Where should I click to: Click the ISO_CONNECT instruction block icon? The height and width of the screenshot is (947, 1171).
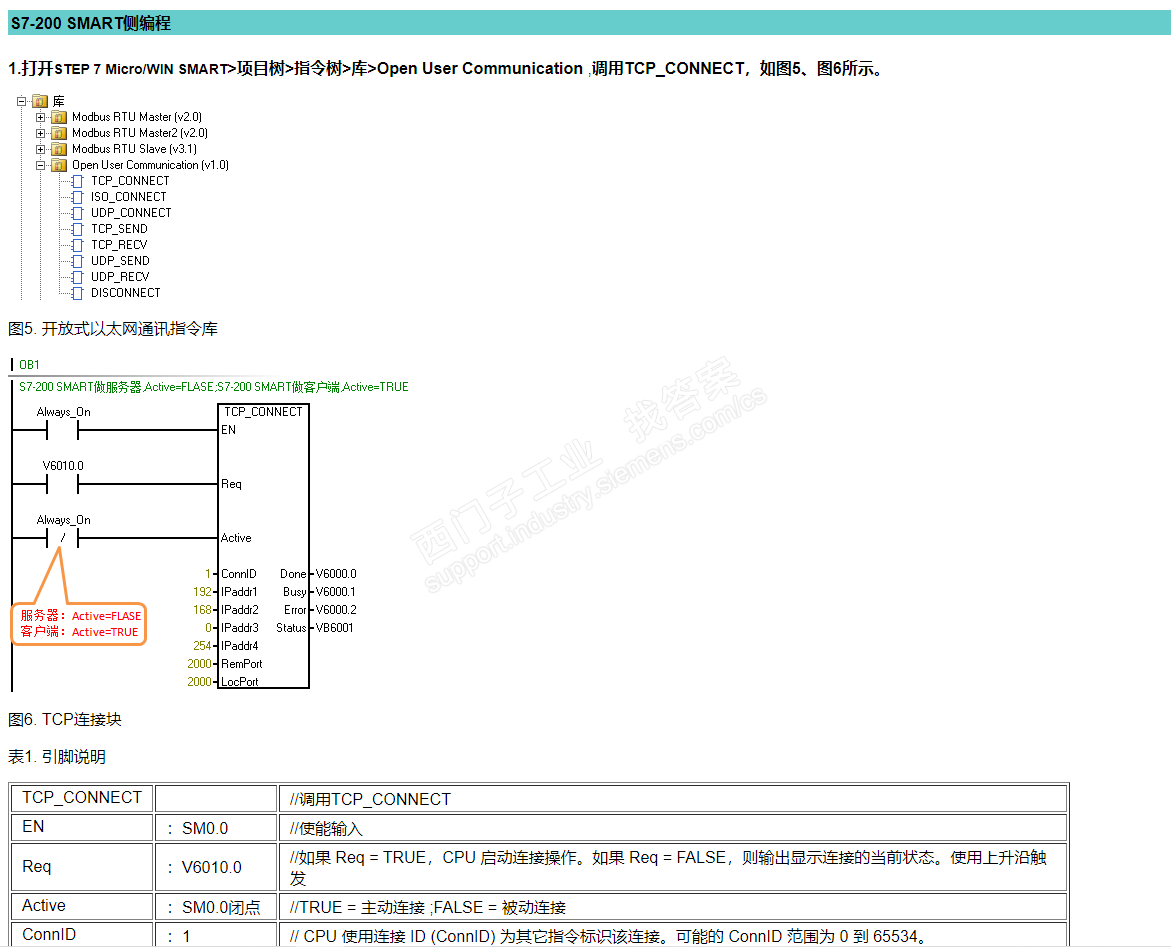[x=77, y=197]
